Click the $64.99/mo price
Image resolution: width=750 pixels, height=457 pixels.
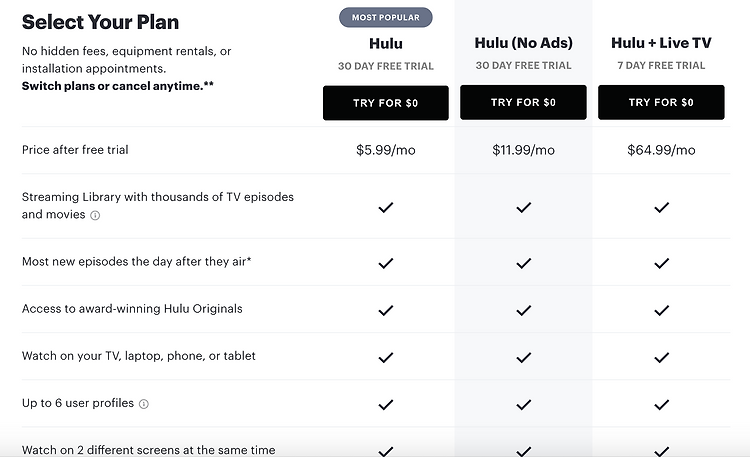tap(661, 150)
